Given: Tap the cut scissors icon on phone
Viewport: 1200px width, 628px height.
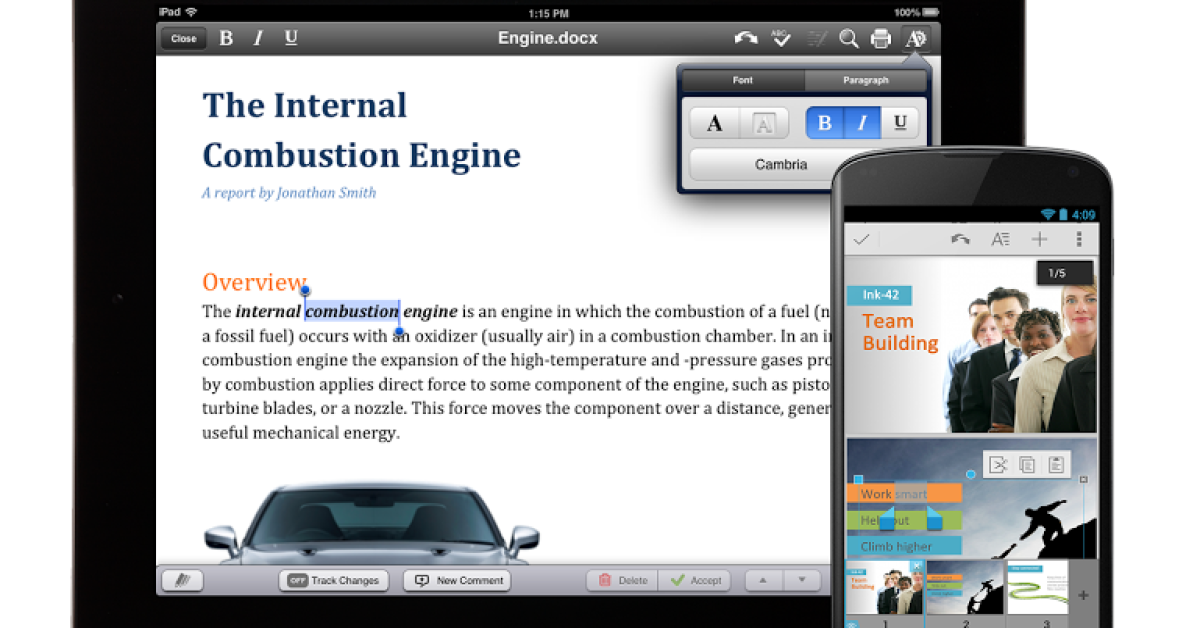Looking at the screenshot, I should click(x=997, y=464).
